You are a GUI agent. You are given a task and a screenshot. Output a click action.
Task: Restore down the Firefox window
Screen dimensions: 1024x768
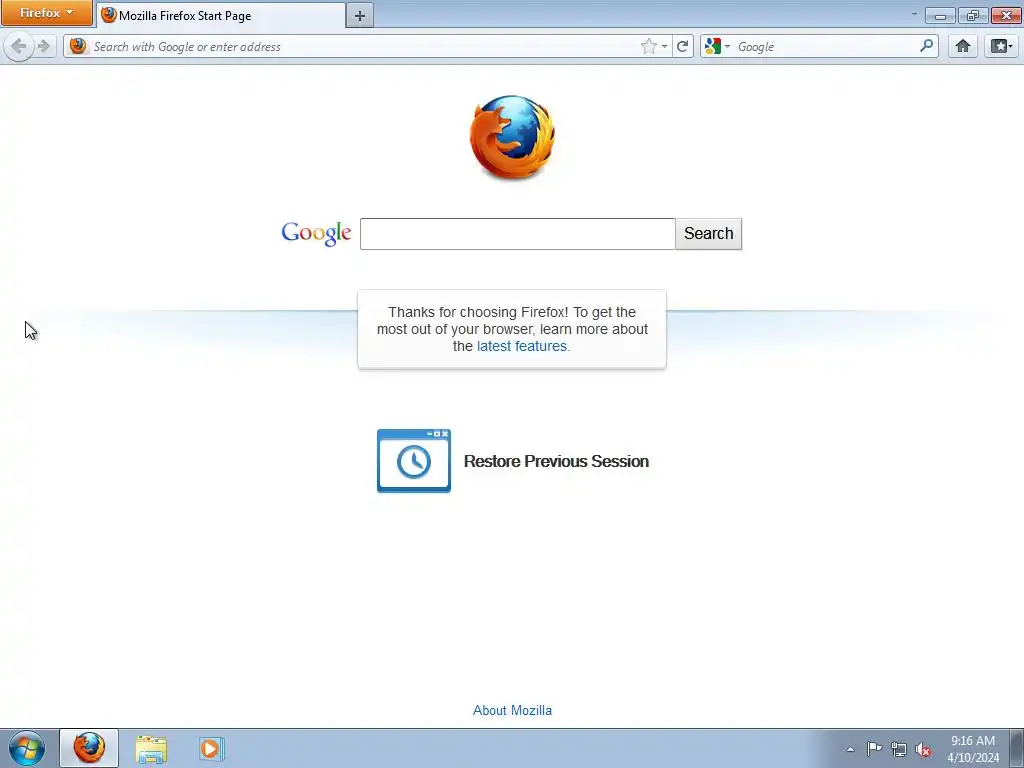click(973, 16)
